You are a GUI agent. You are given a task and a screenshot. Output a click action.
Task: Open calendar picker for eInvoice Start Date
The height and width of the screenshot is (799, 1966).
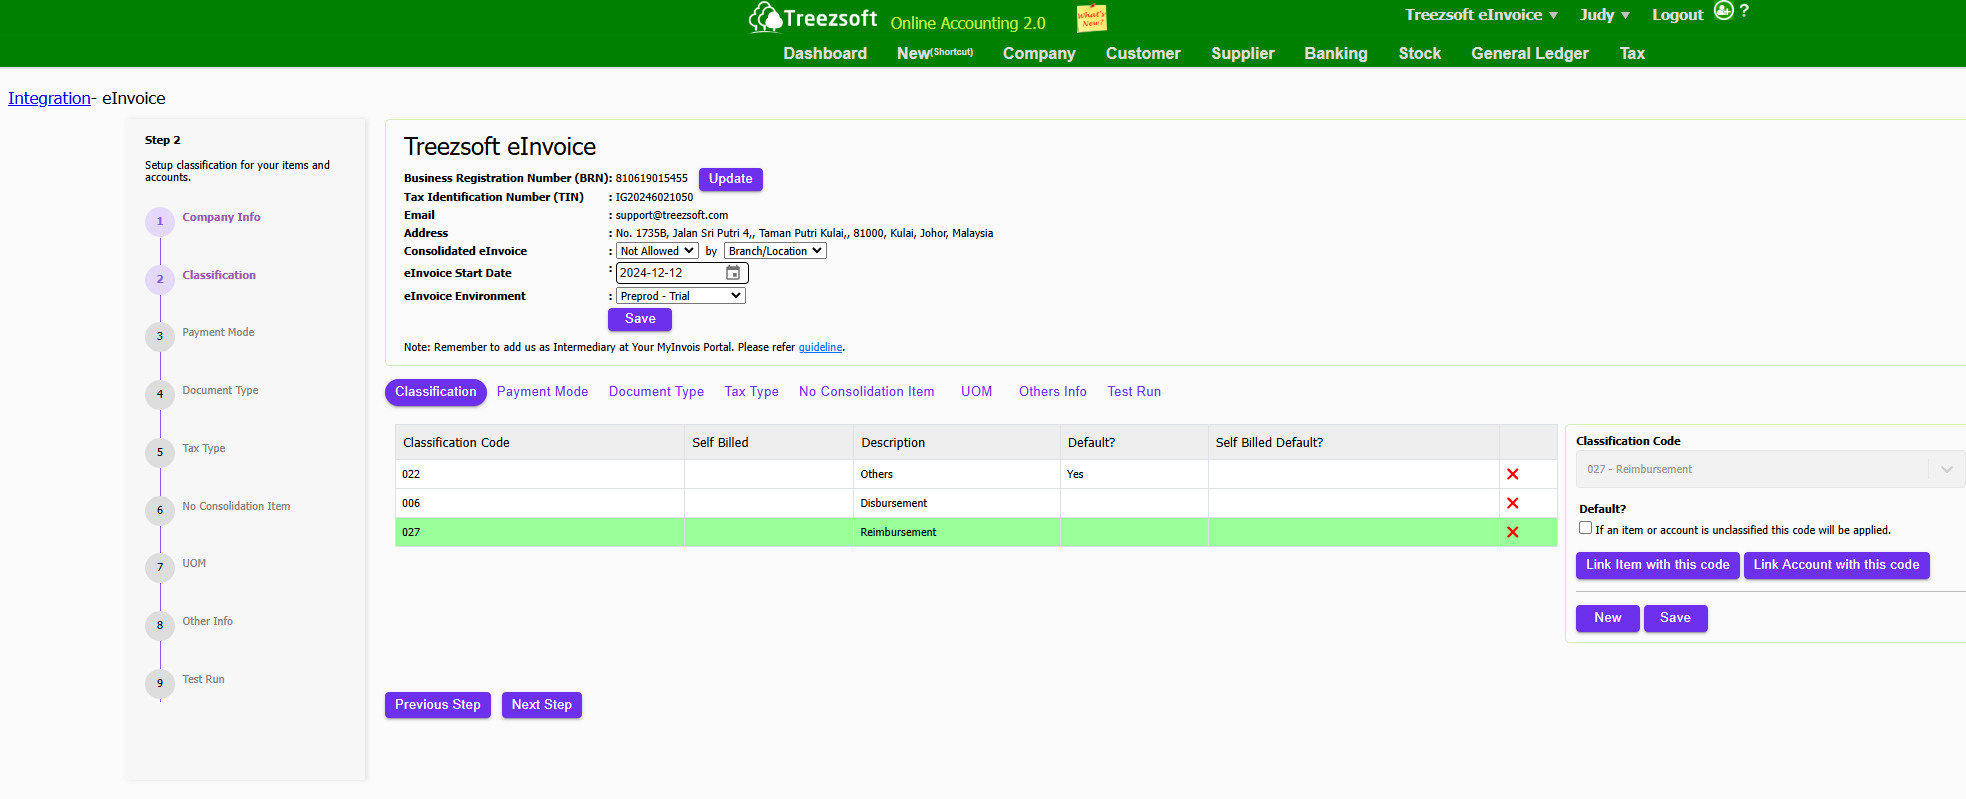(733, 273)
